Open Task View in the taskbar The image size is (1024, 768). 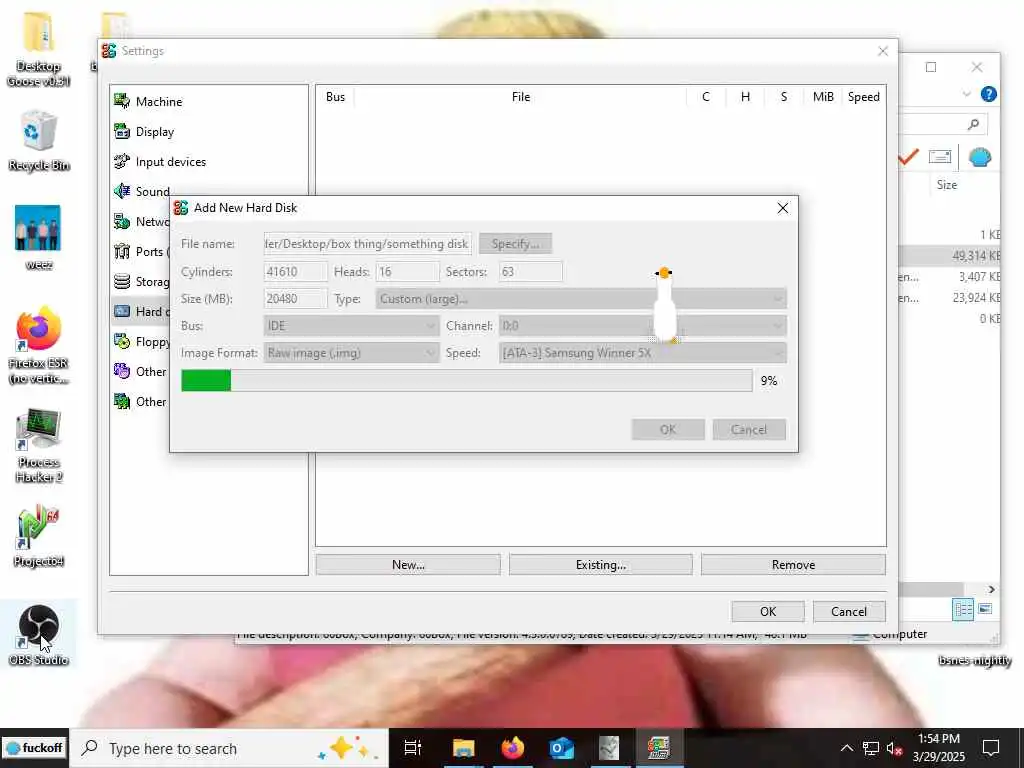(413, 748)
